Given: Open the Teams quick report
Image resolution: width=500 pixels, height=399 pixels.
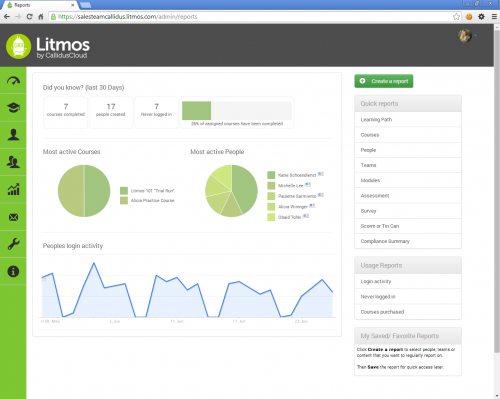Looking at the screenshot, I should [408, 165].
